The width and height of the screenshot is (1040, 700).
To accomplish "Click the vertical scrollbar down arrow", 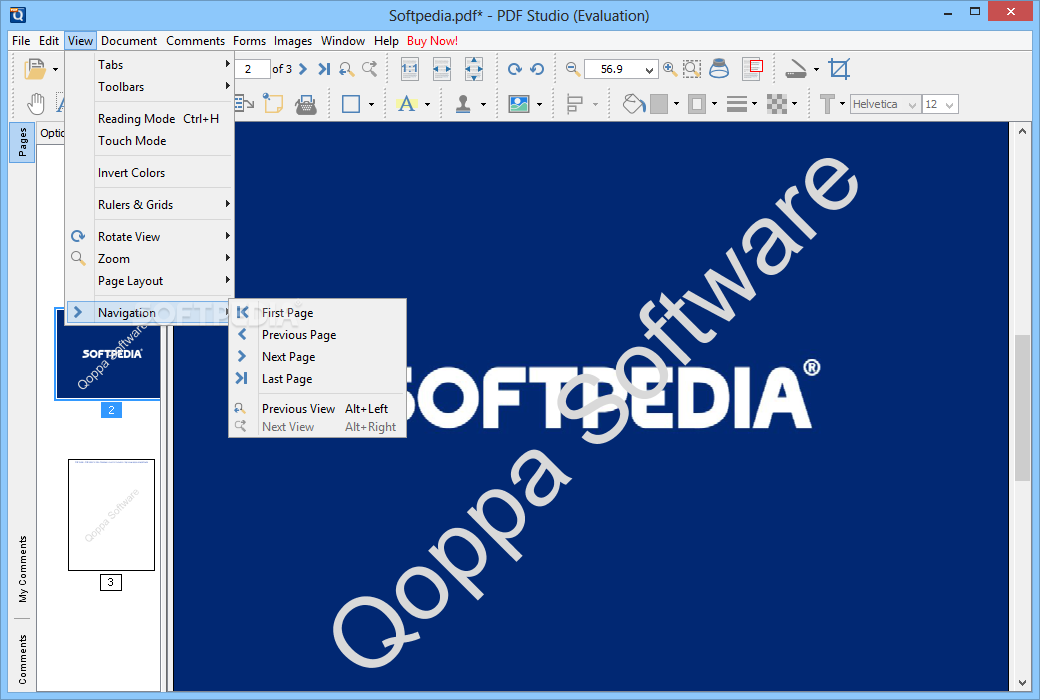I will pyautogui.click(x=1022, y=683).
